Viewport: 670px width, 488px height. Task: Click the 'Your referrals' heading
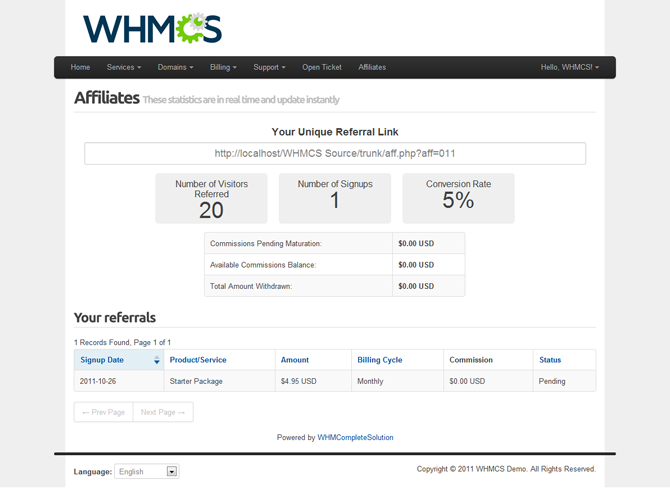(x=115, y=317)
